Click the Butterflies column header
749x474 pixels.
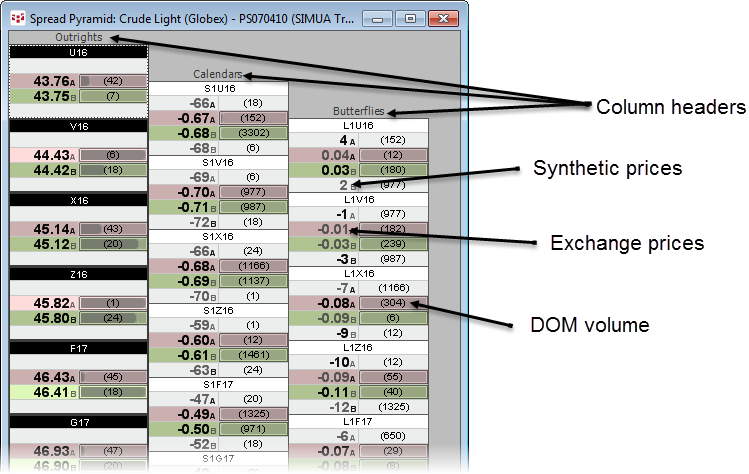click(x=358, y=112)
